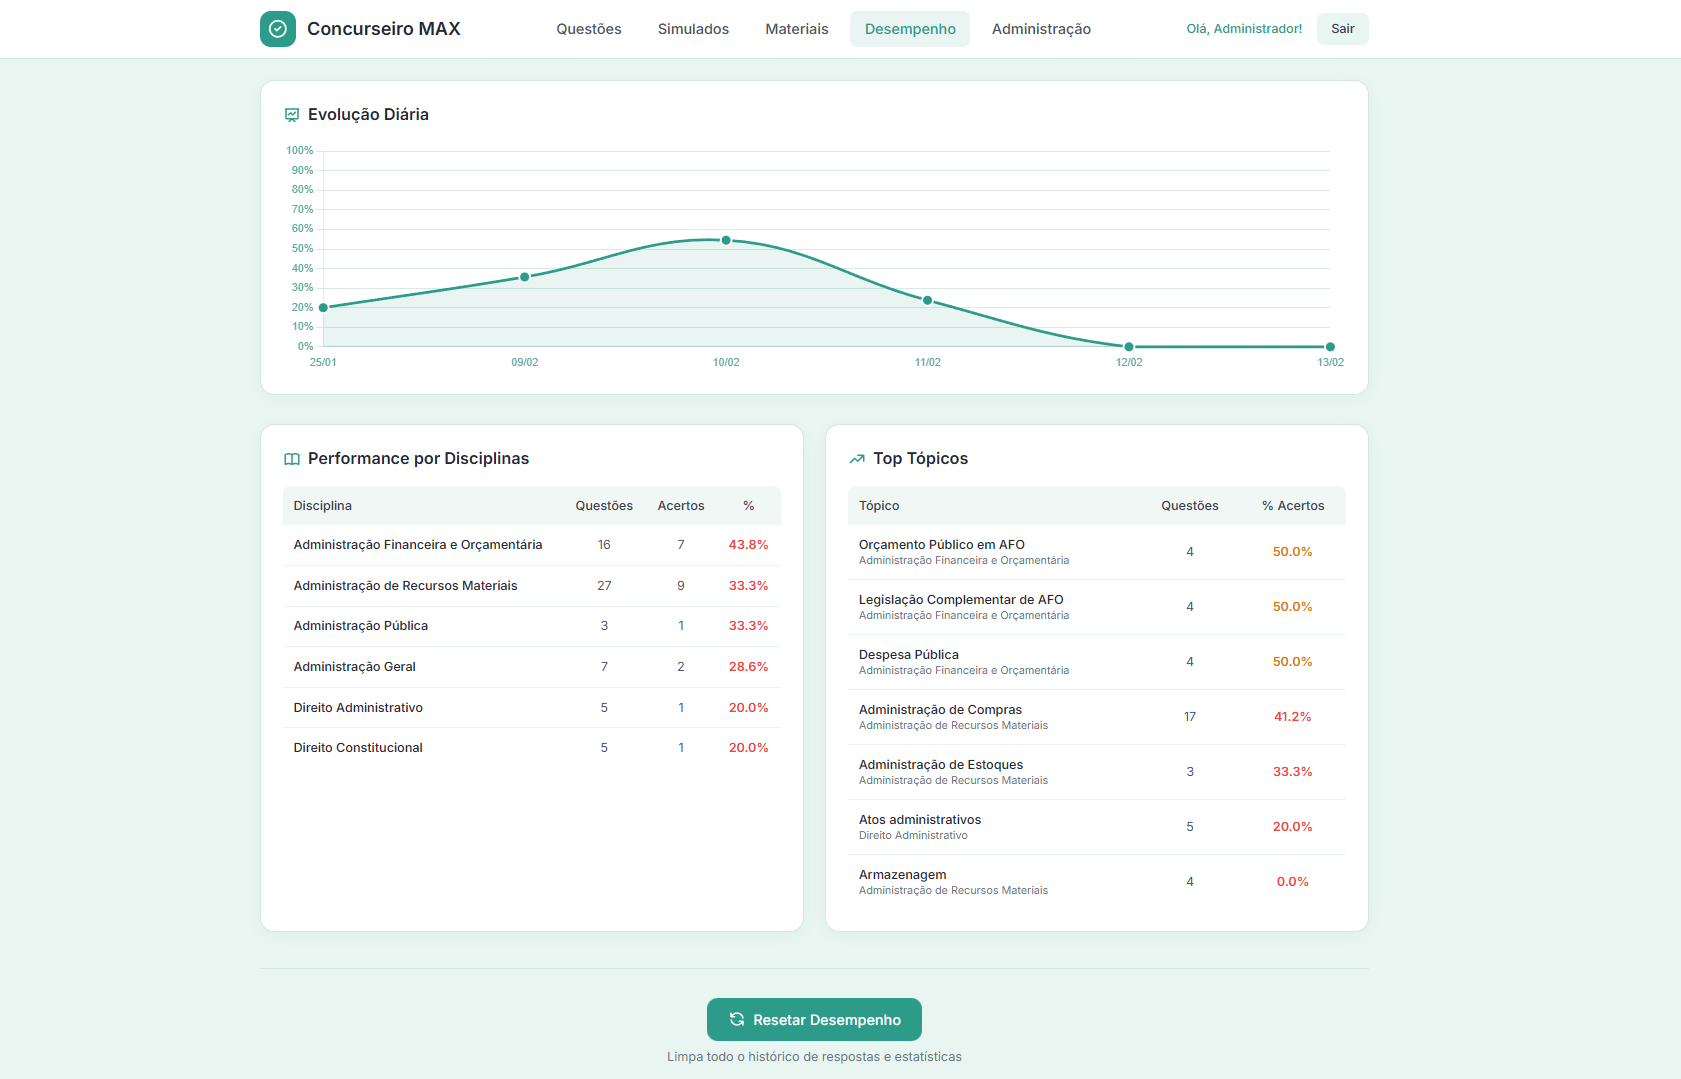Viewport: 1681px width, 1079px height.
Task: Open the Questões menu
Action: click(589, 29)
